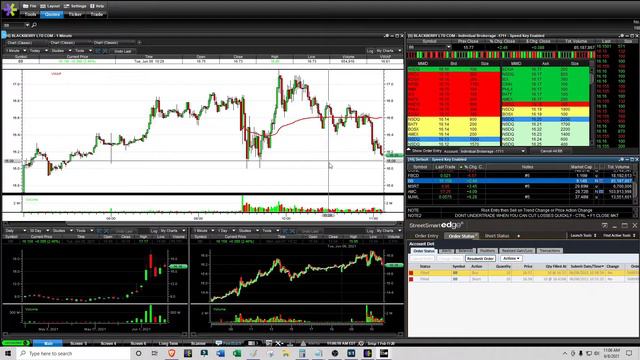Click the red status square in second order row
Screen dimensions: 640x360
pyautogui.click(x=411, y=279)
